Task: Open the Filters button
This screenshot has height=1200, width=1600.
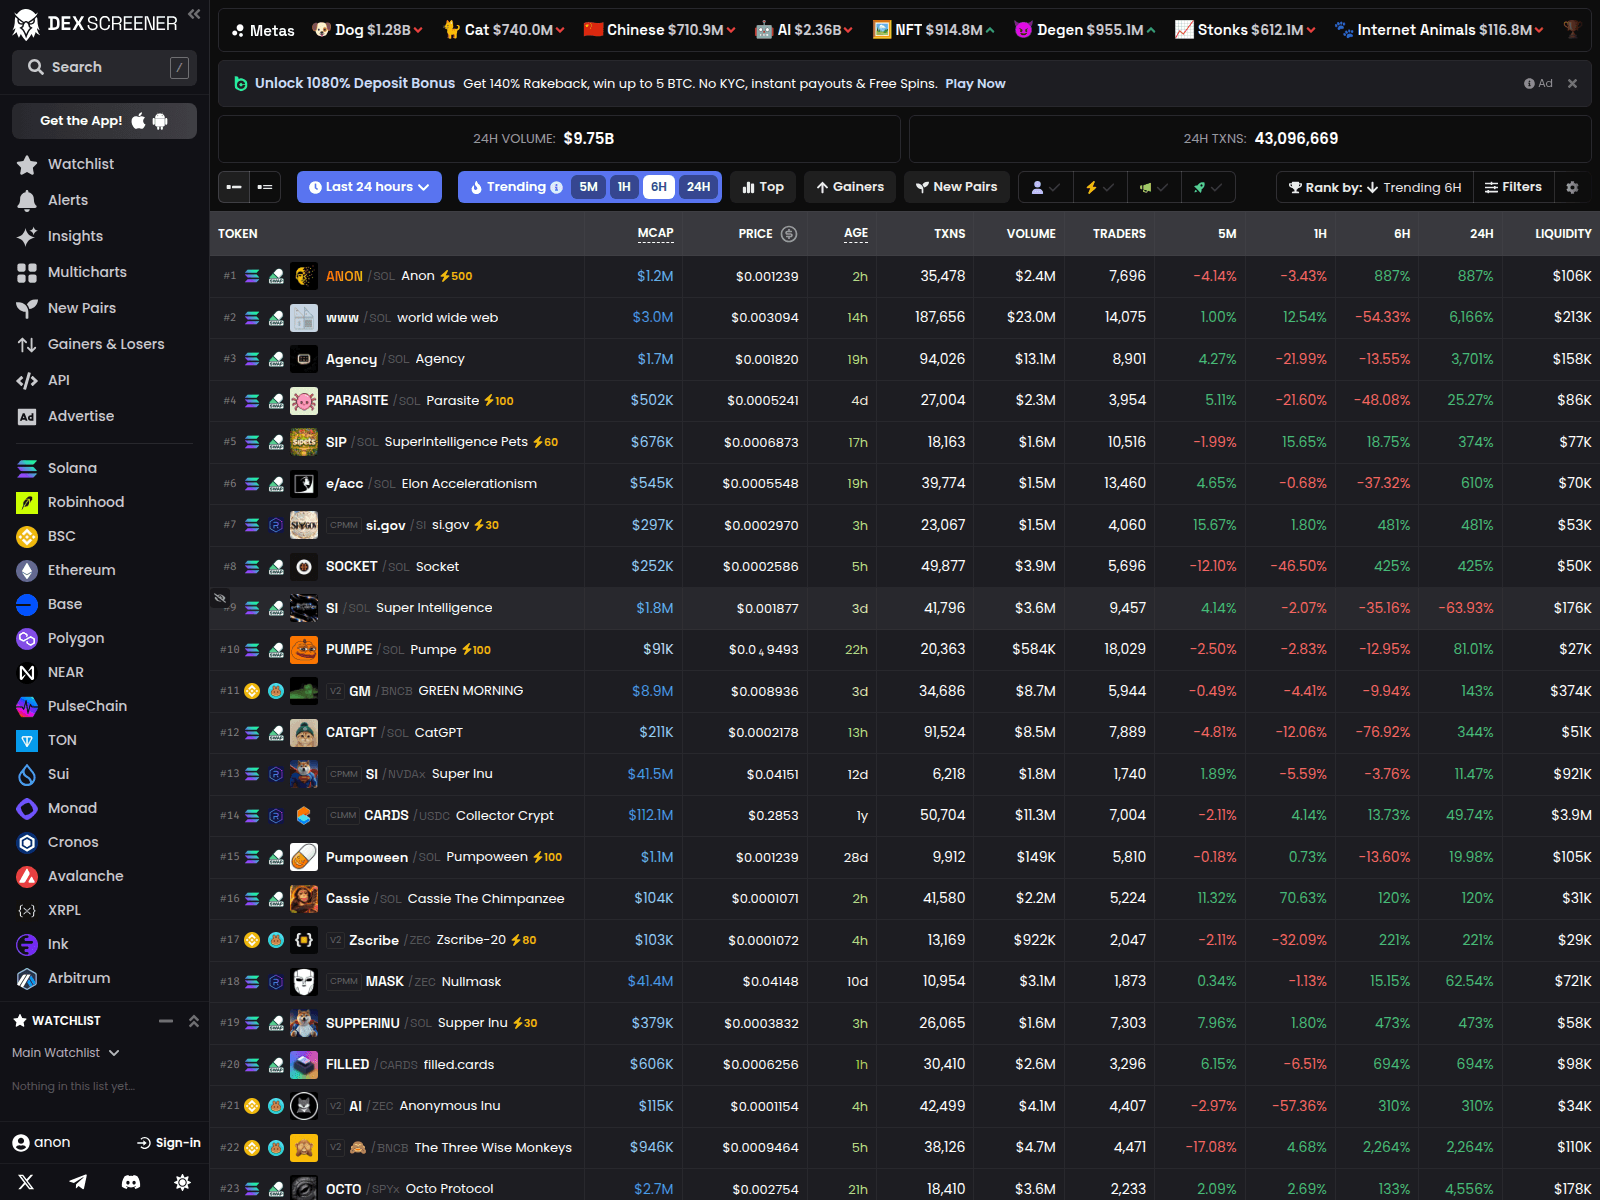Action: 1513,187
